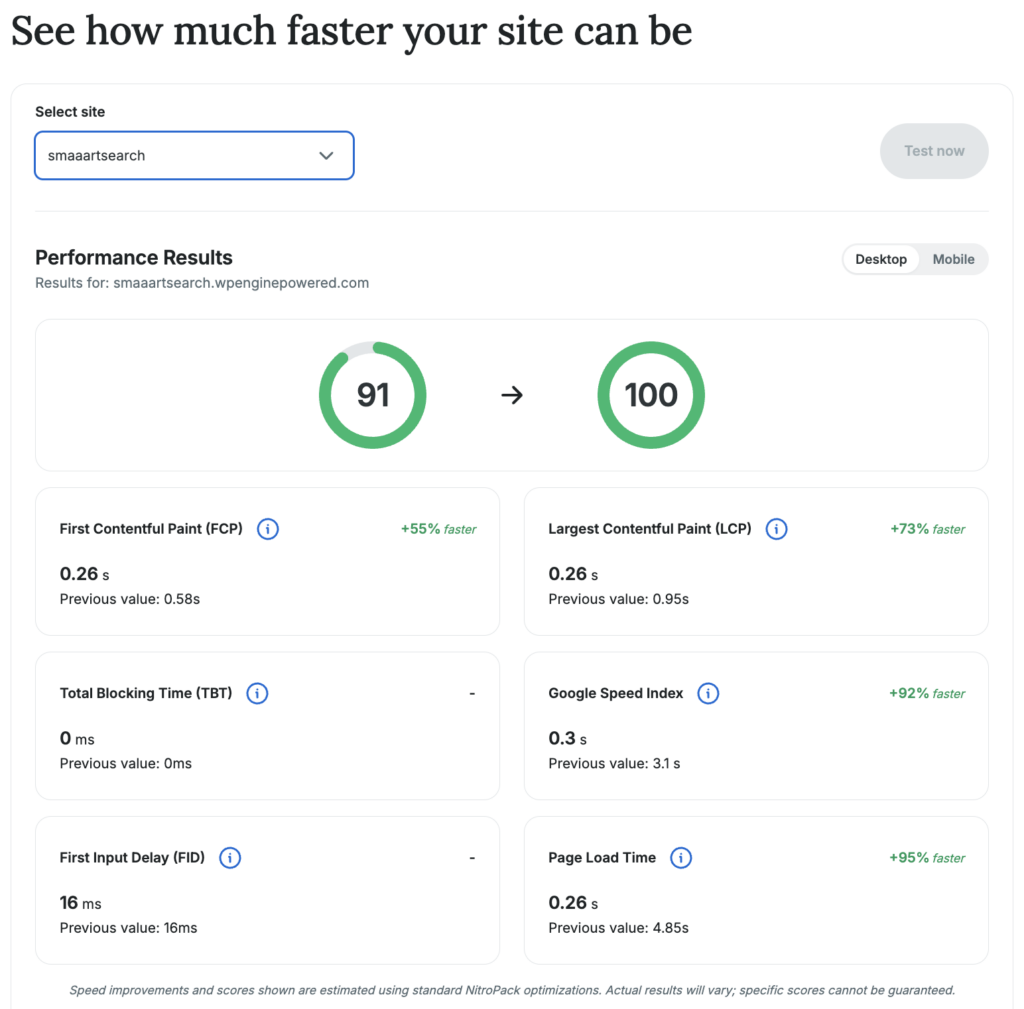Image resolution: width=1024 pixels, height=1009 pixels.
Task: Click the chevron in site selector
Action: pos(326,155)
